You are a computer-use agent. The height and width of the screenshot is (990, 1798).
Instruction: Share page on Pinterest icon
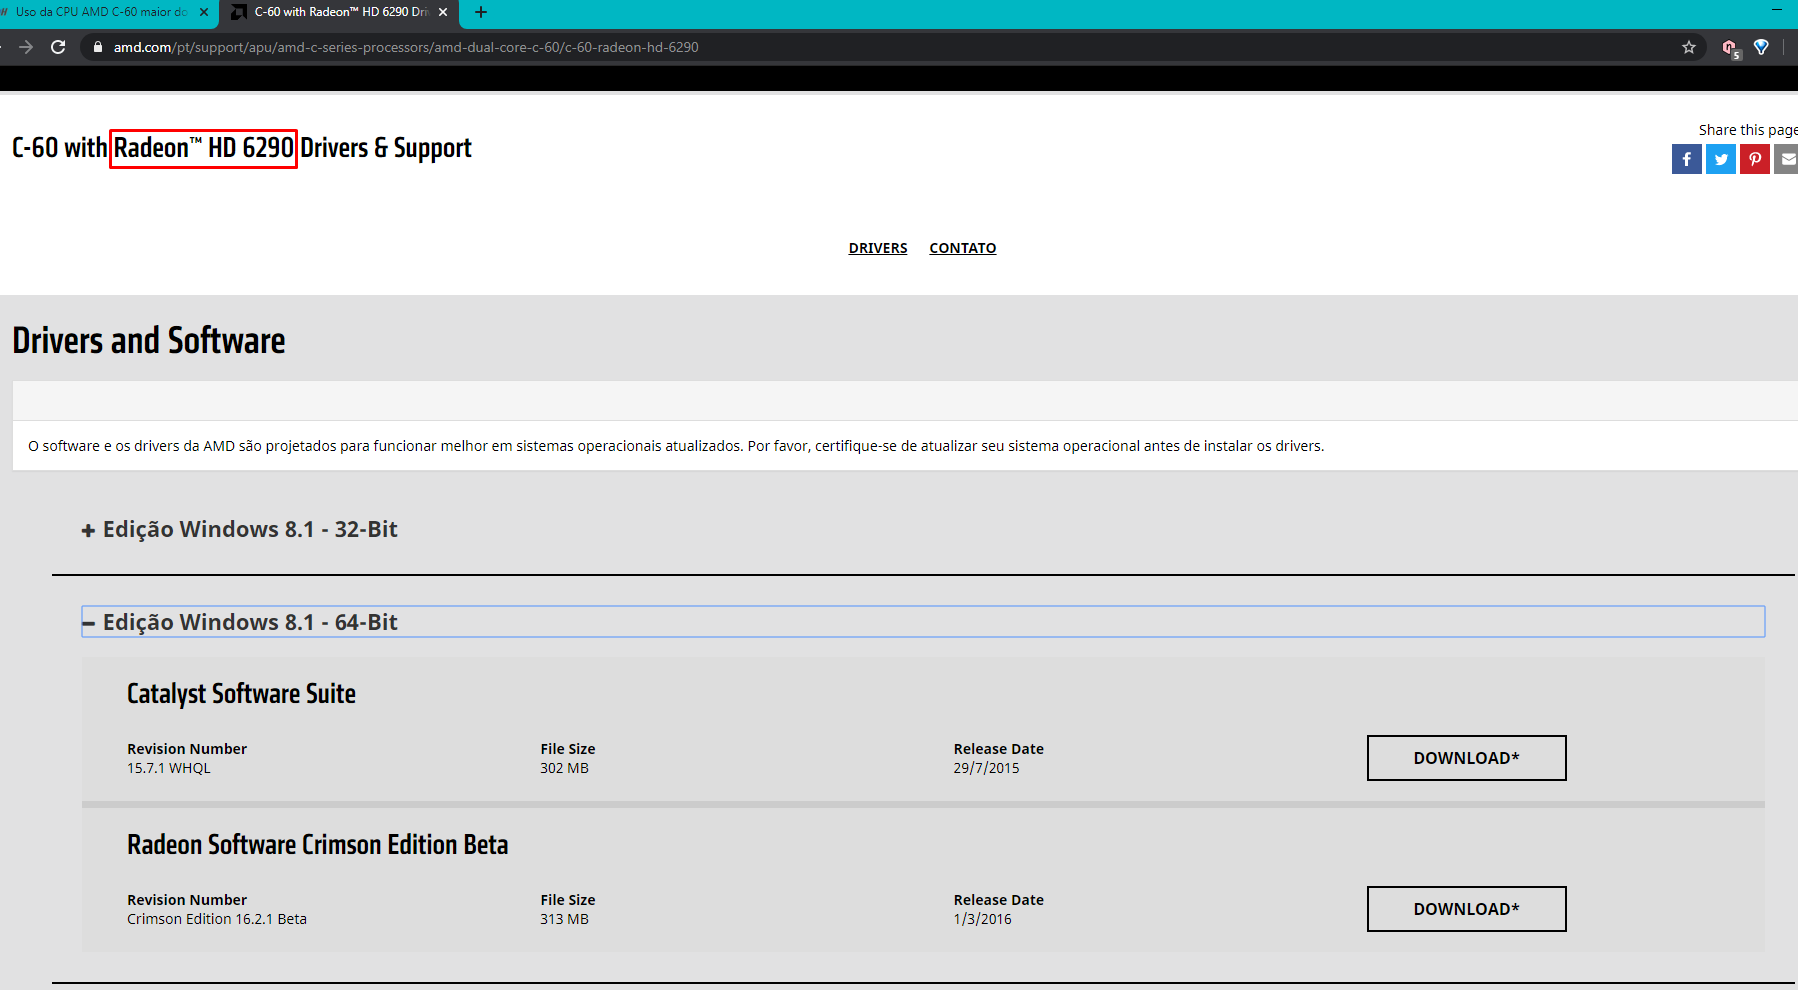pyautogui.click(x=1755, y=159)
